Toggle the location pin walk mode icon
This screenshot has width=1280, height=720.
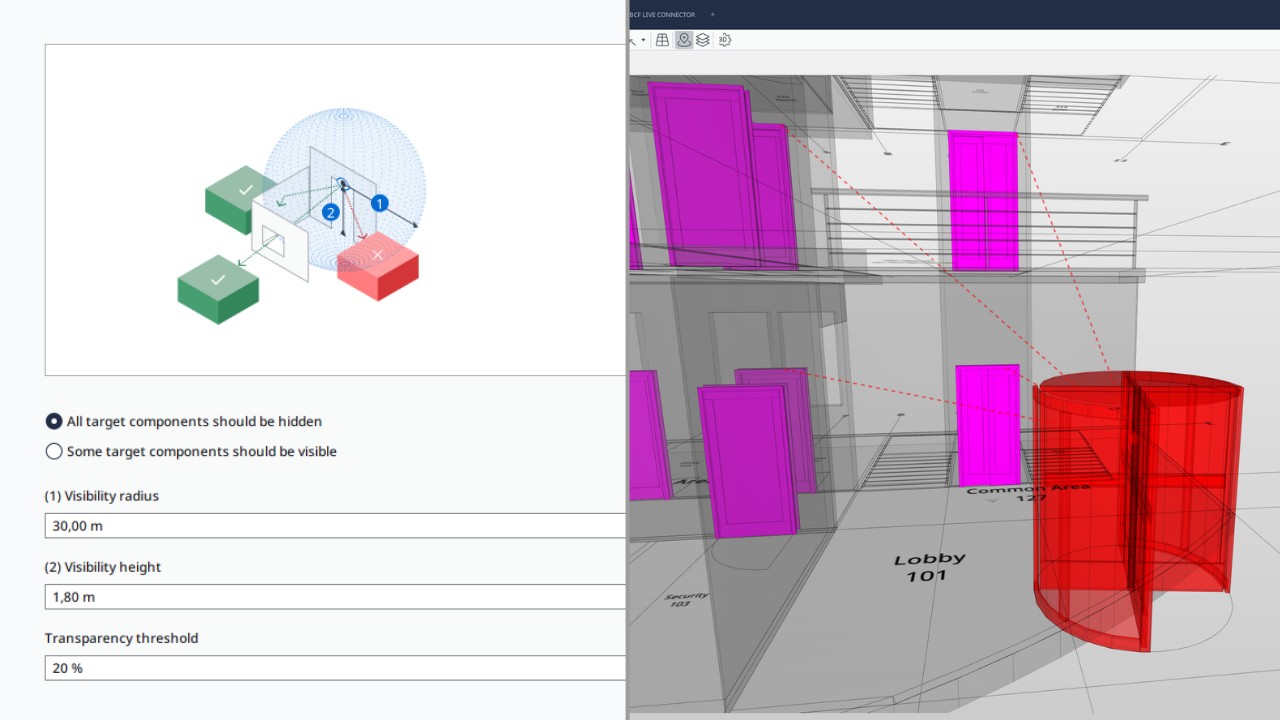(x=684, y=40)
